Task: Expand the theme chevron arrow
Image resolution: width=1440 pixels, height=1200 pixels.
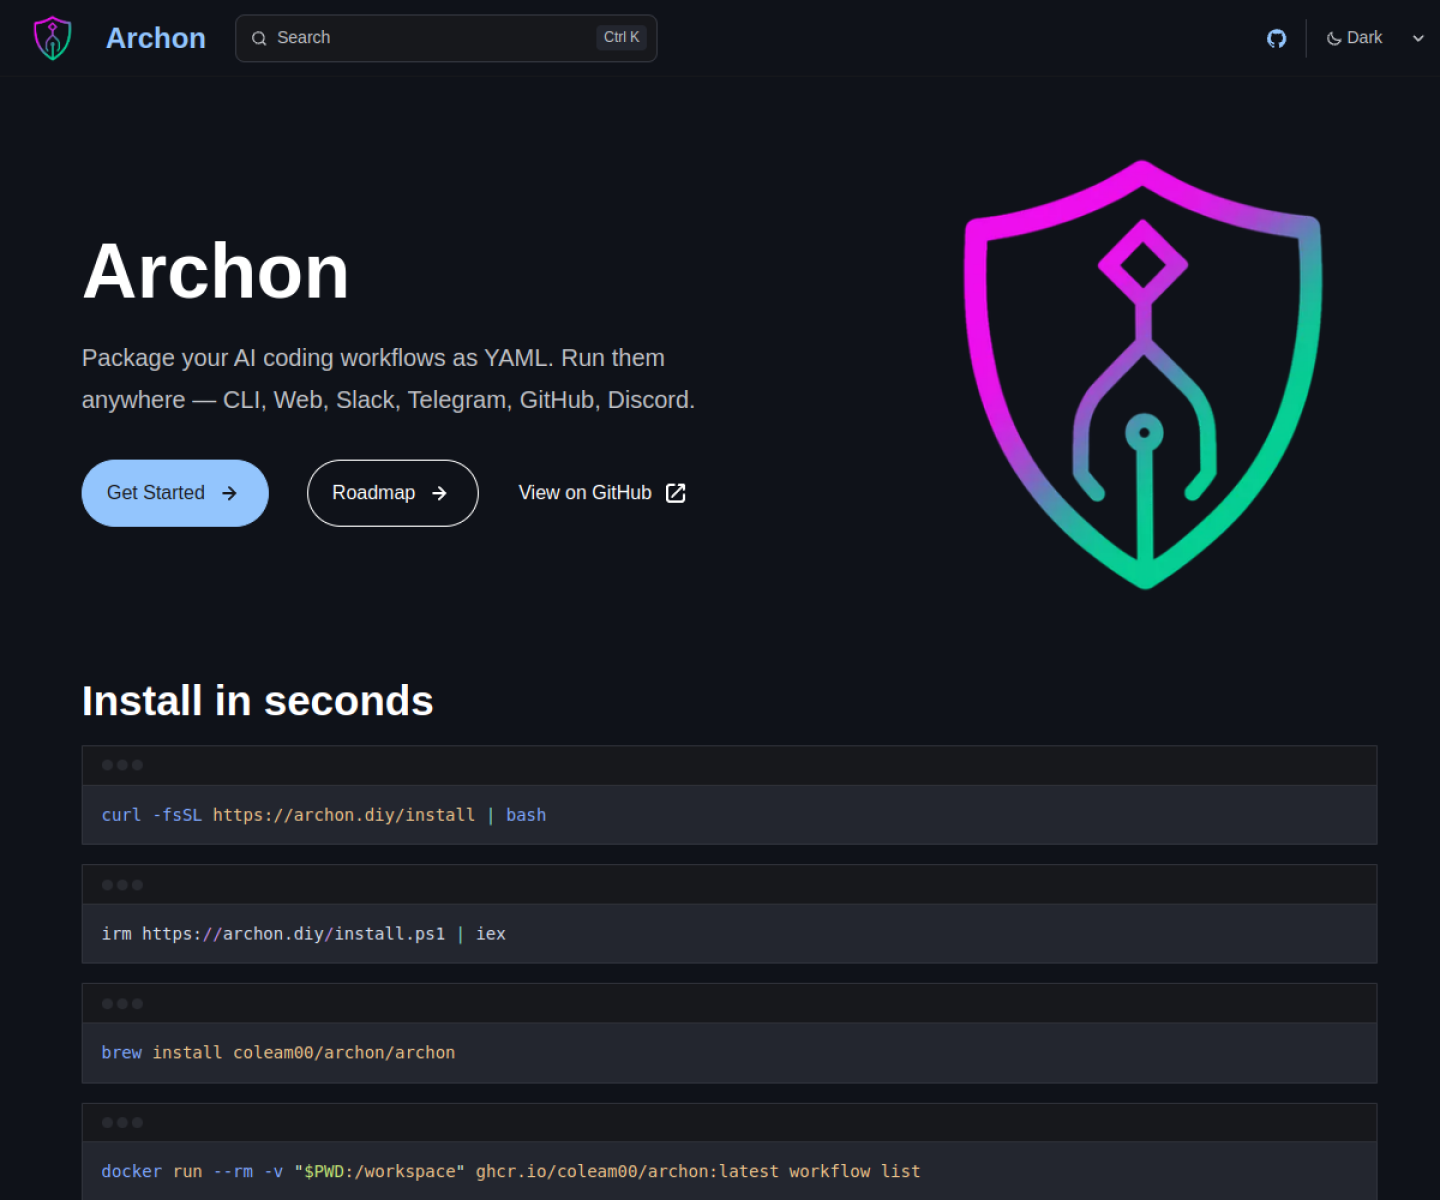Action: coord(1418,38)
